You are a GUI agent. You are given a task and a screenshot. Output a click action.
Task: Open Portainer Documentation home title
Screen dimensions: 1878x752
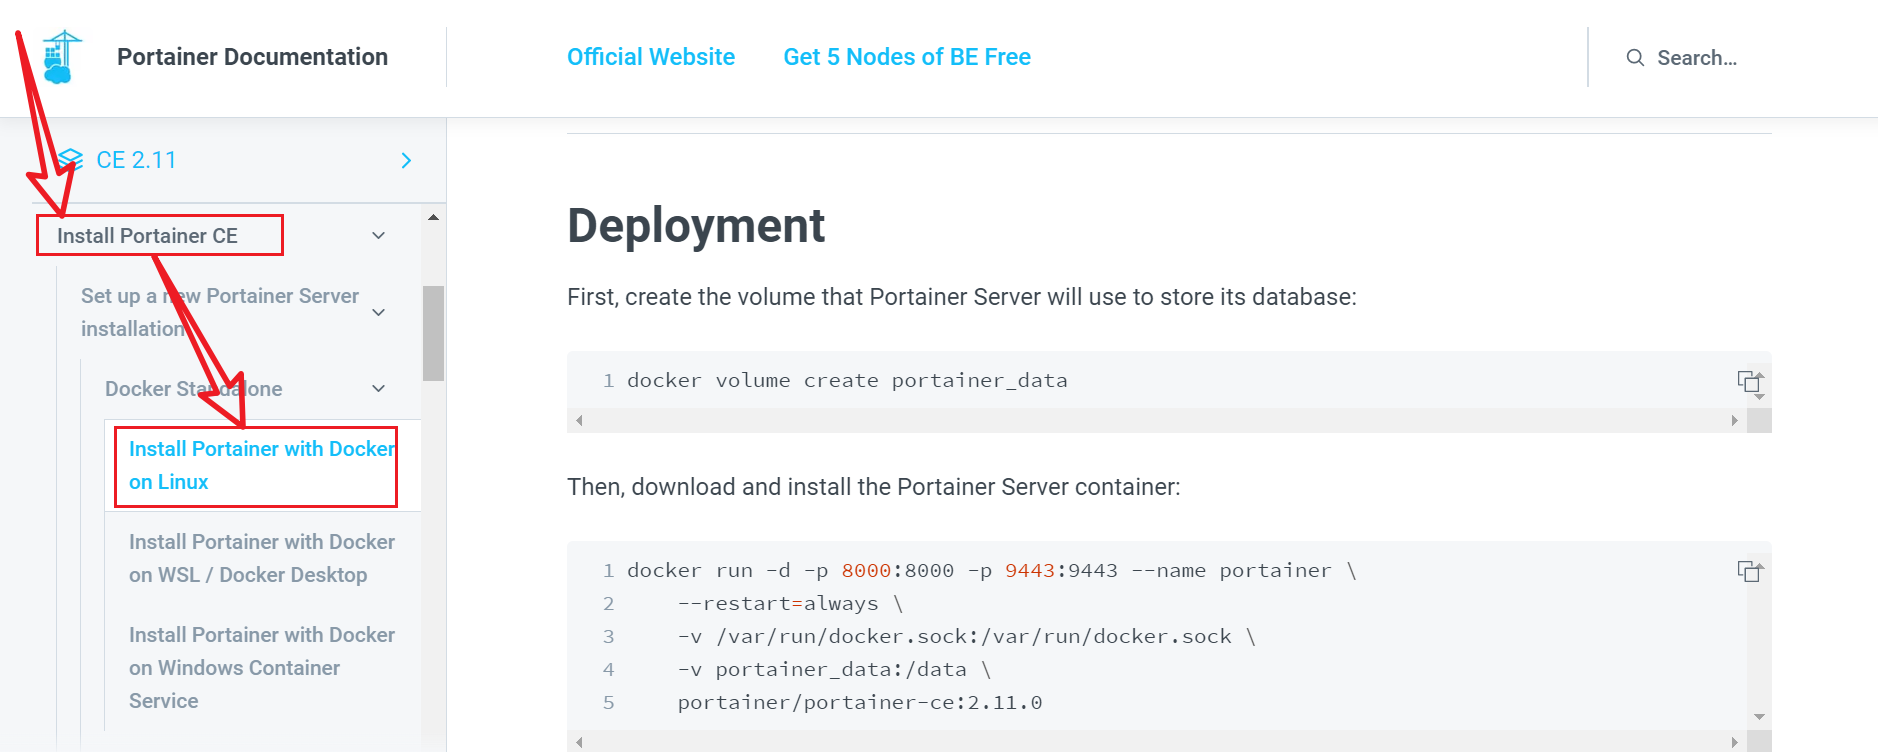point(252,57)
